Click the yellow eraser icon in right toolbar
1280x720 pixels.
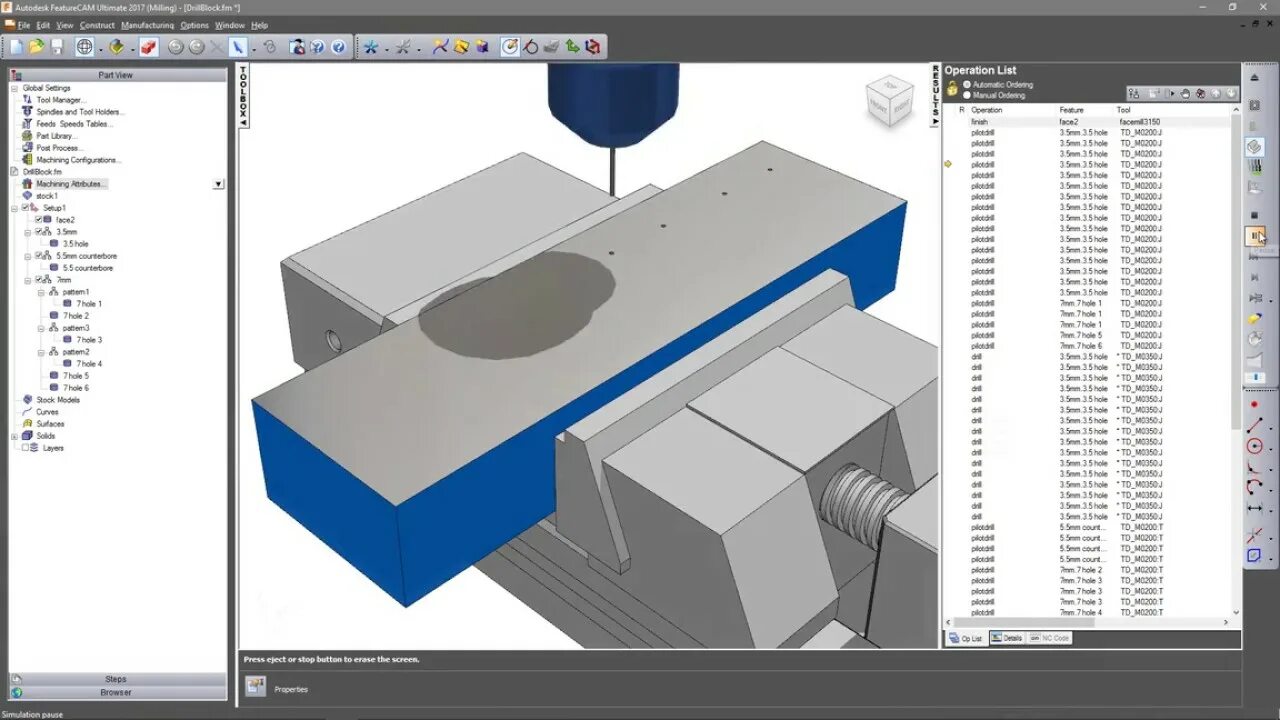point(1255,319)
